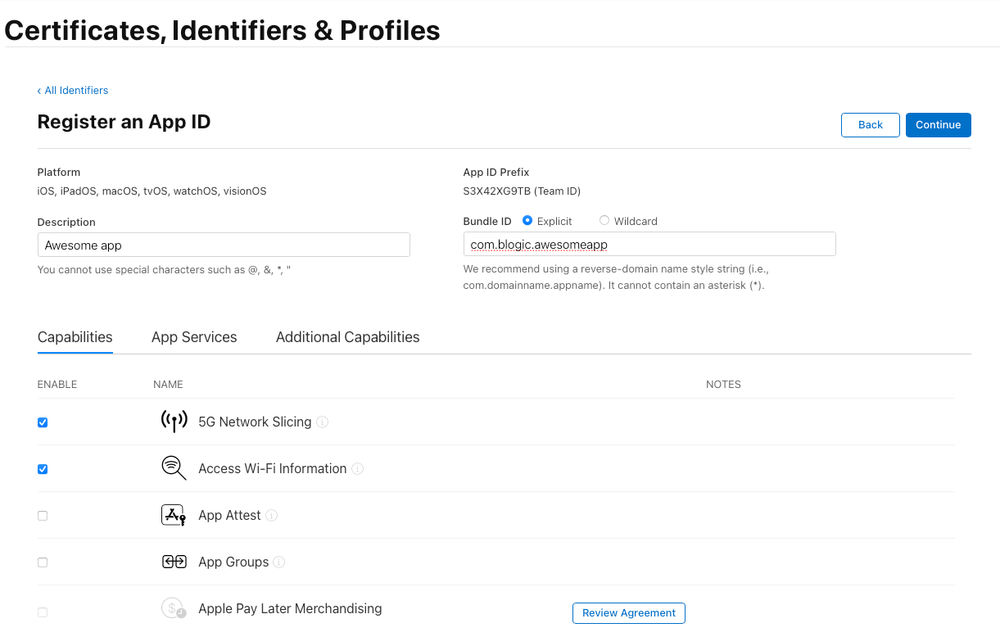Click the Continue button
The width and height of the screenshot is (1000, 631).
tap(938, 124)
